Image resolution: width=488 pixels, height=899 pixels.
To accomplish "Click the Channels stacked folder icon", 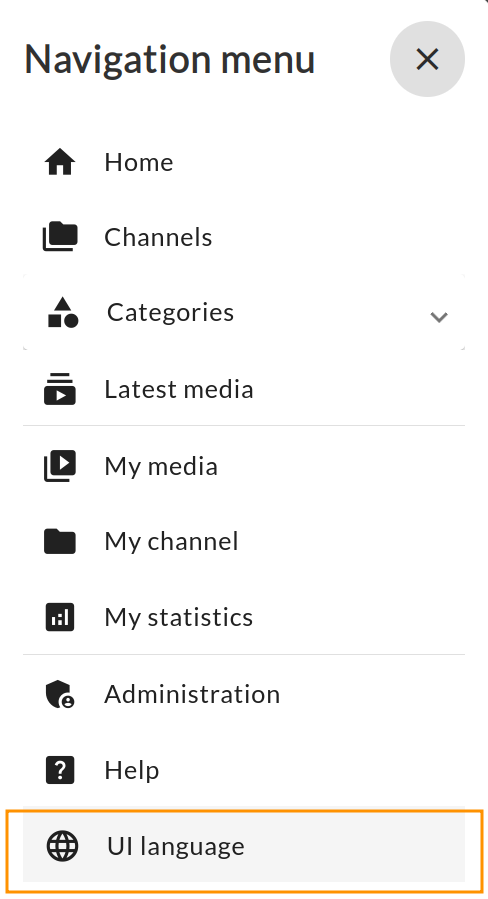I will [x=60, y=237].
